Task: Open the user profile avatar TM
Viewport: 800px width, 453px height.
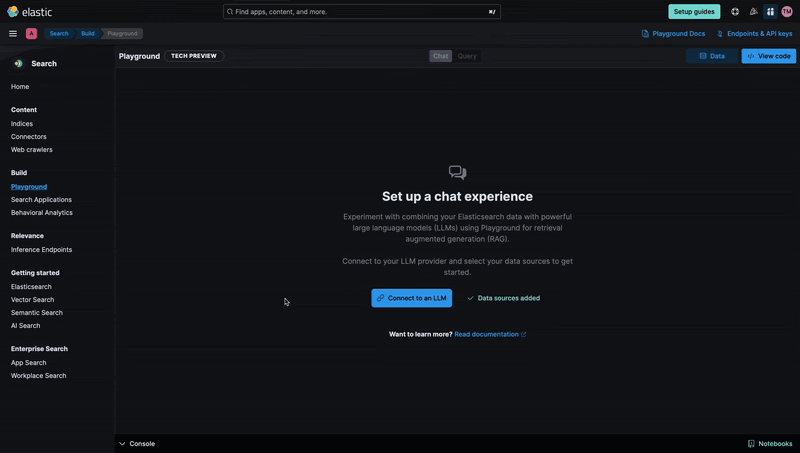Action: [787, 12]
